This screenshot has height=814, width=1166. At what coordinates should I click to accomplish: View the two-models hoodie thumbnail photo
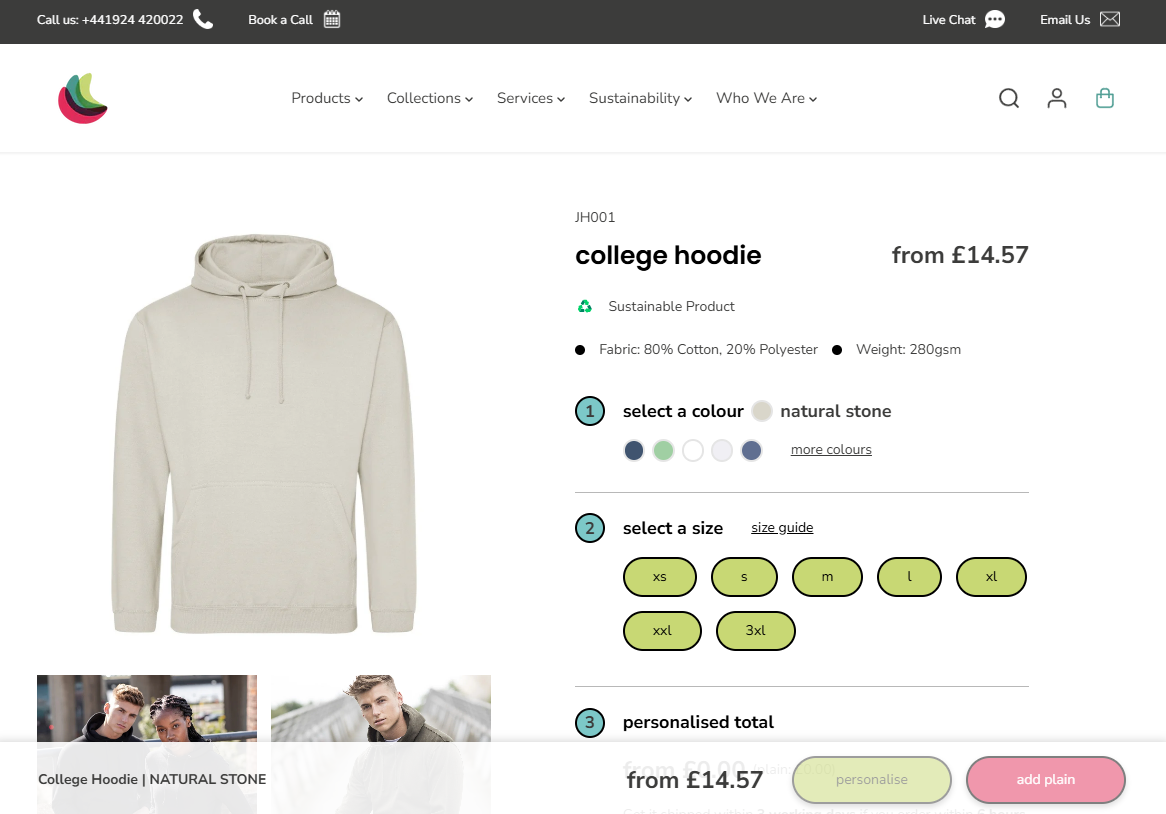(x=147, y=708)
